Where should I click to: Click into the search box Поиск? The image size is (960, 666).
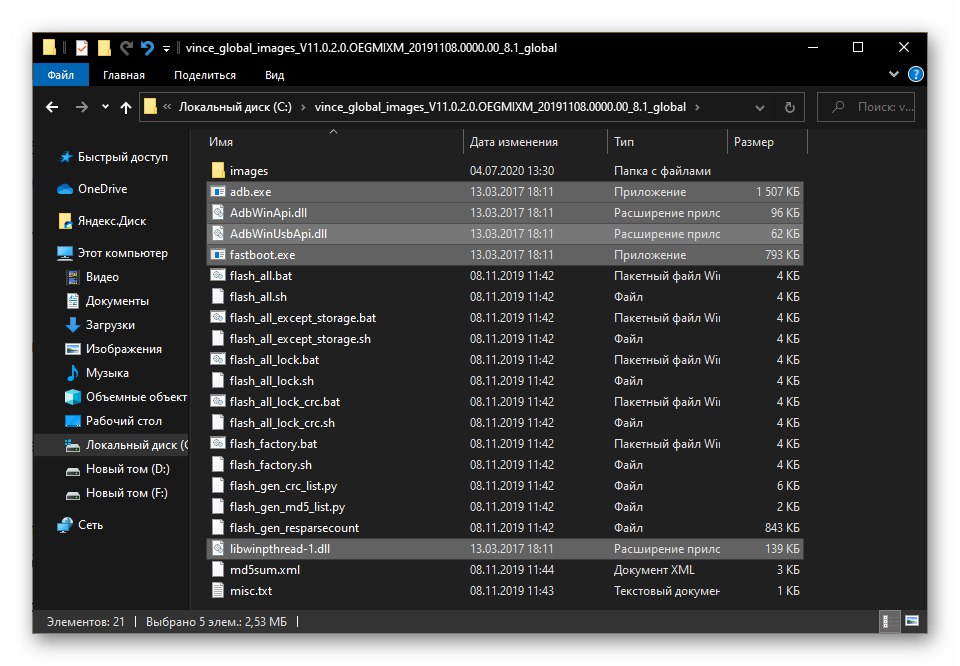pos(866,107)
